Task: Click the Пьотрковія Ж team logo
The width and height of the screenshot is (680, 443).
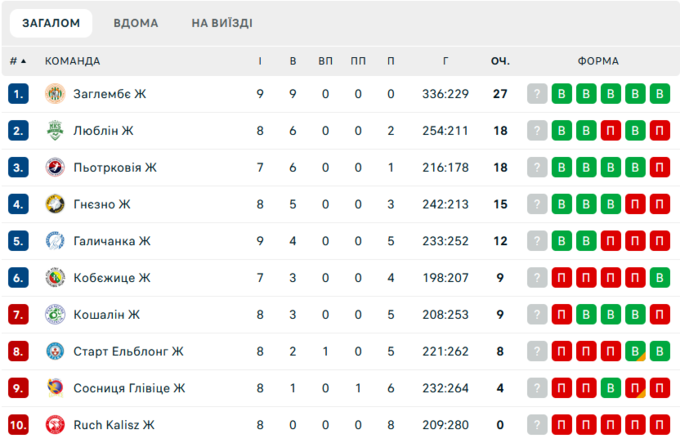Action: point(54,168)
